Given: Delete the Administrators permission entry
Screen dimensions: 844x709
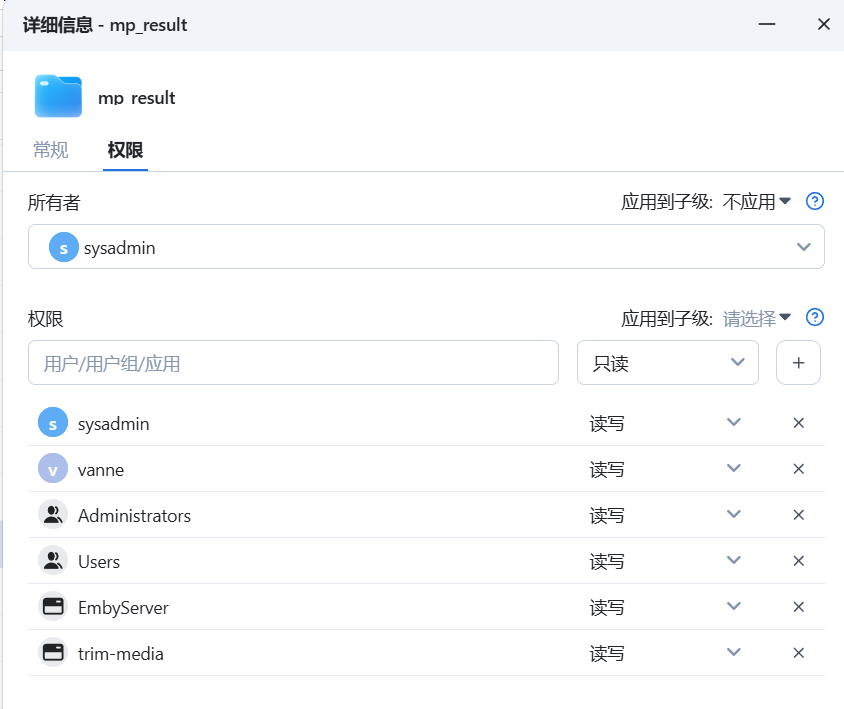Looking at the screenshot, I should tap(799, 515).
